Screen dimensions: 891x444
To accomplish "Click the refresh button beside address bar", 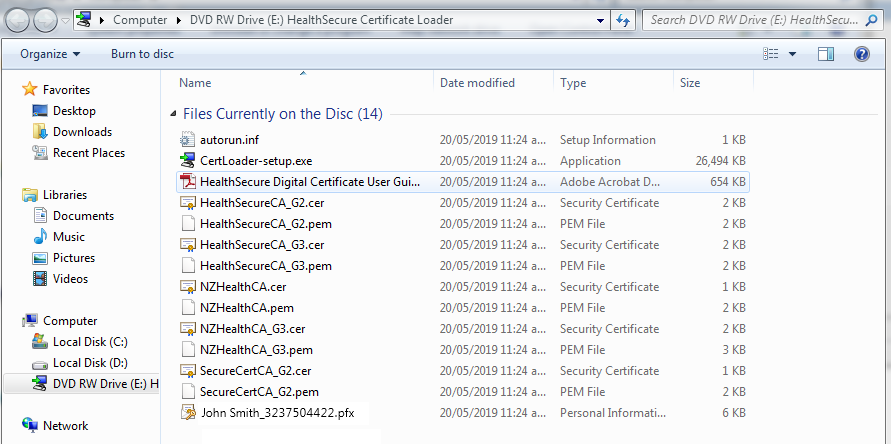I will pos(623,19).
